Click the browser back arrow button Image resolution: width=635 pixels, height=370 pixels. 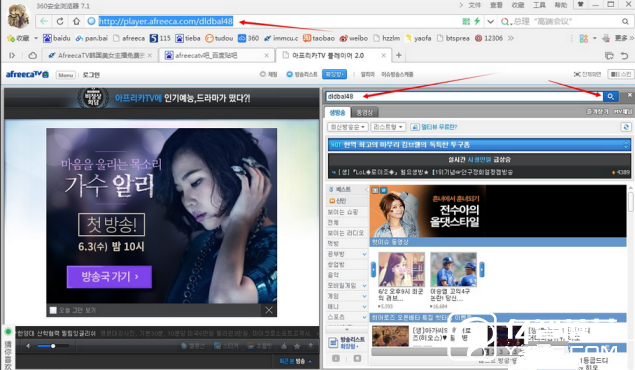[44, 21]
